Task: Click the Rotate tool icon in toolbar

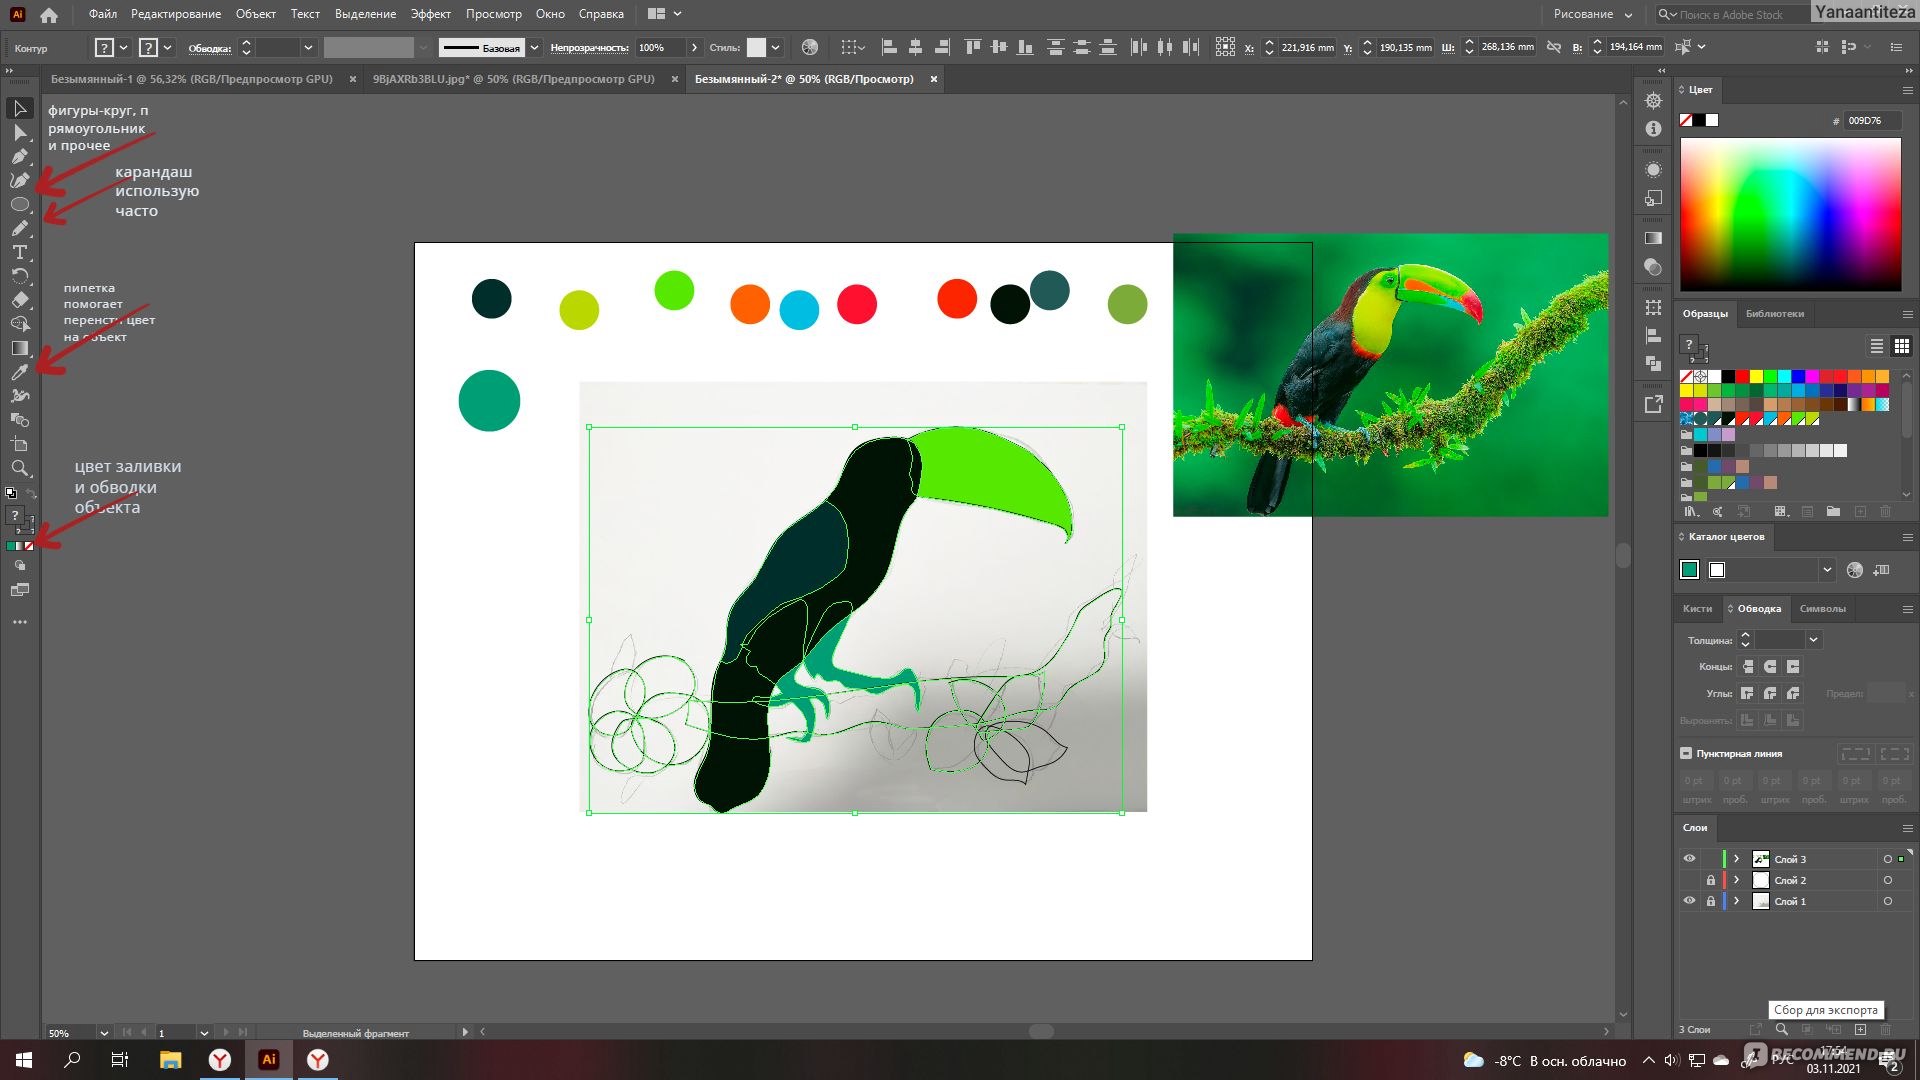Action: pyautogui.click(x=18, y=274)
